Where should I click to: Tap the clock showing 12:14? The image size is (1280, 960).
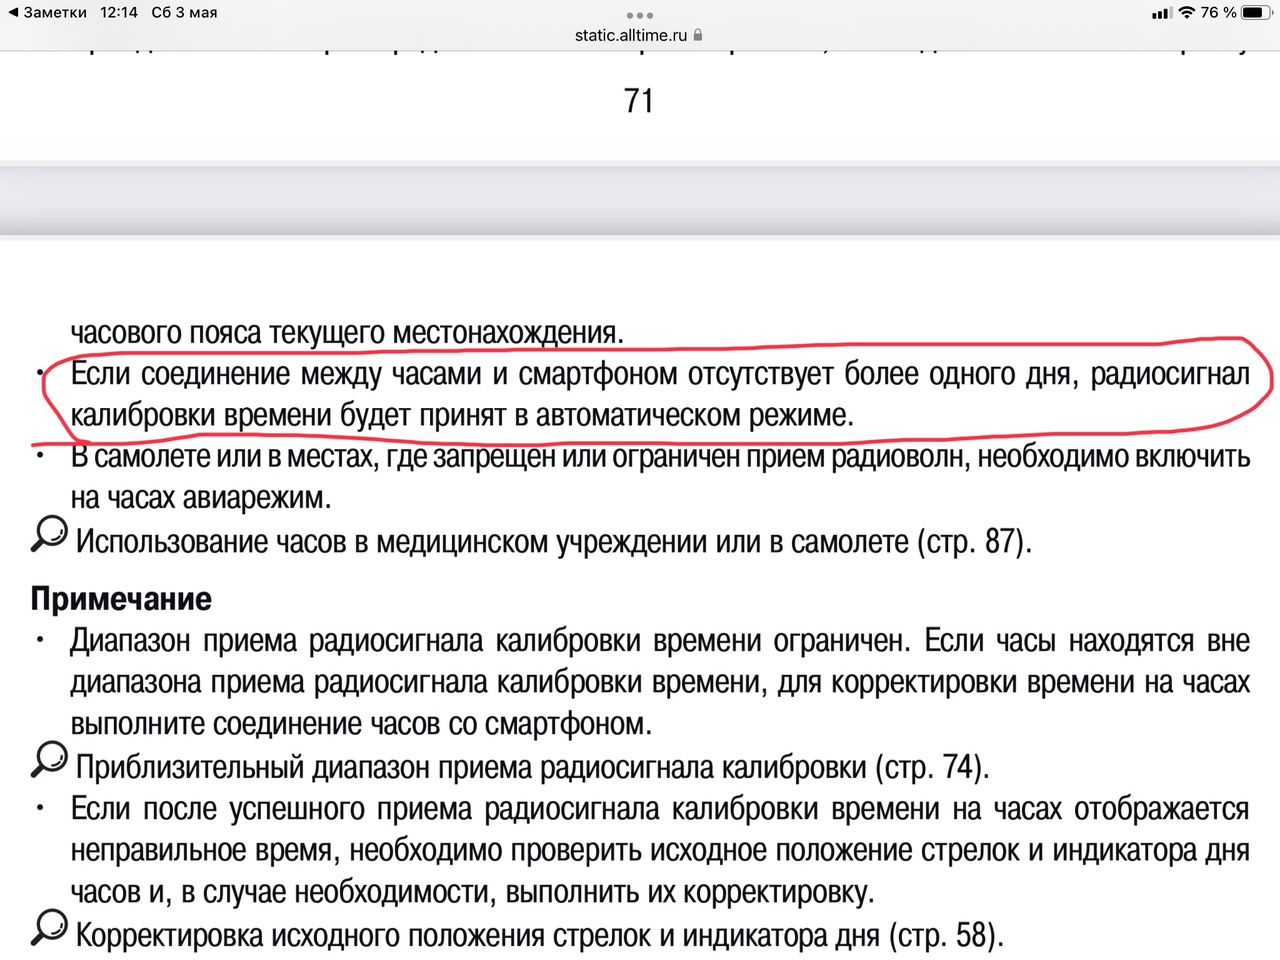119,13
